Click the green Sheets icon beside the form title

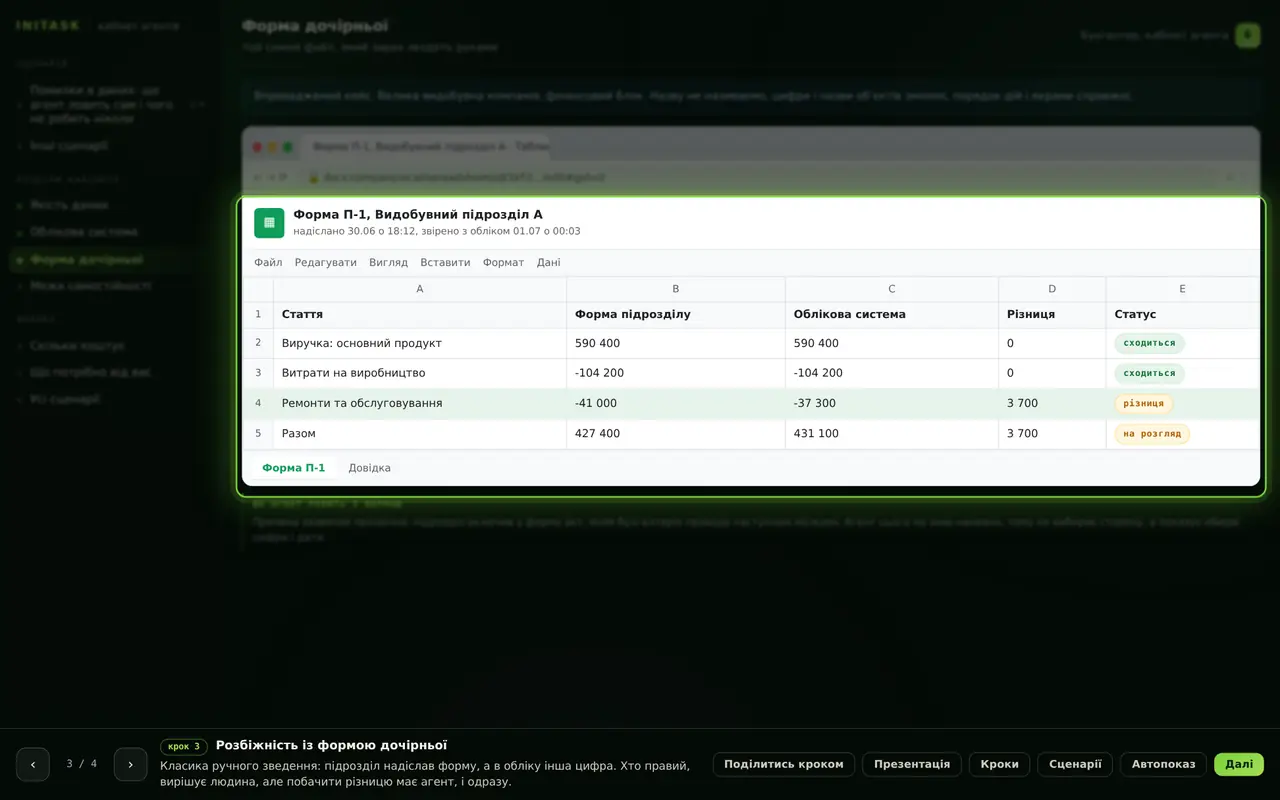click(269, 223)
